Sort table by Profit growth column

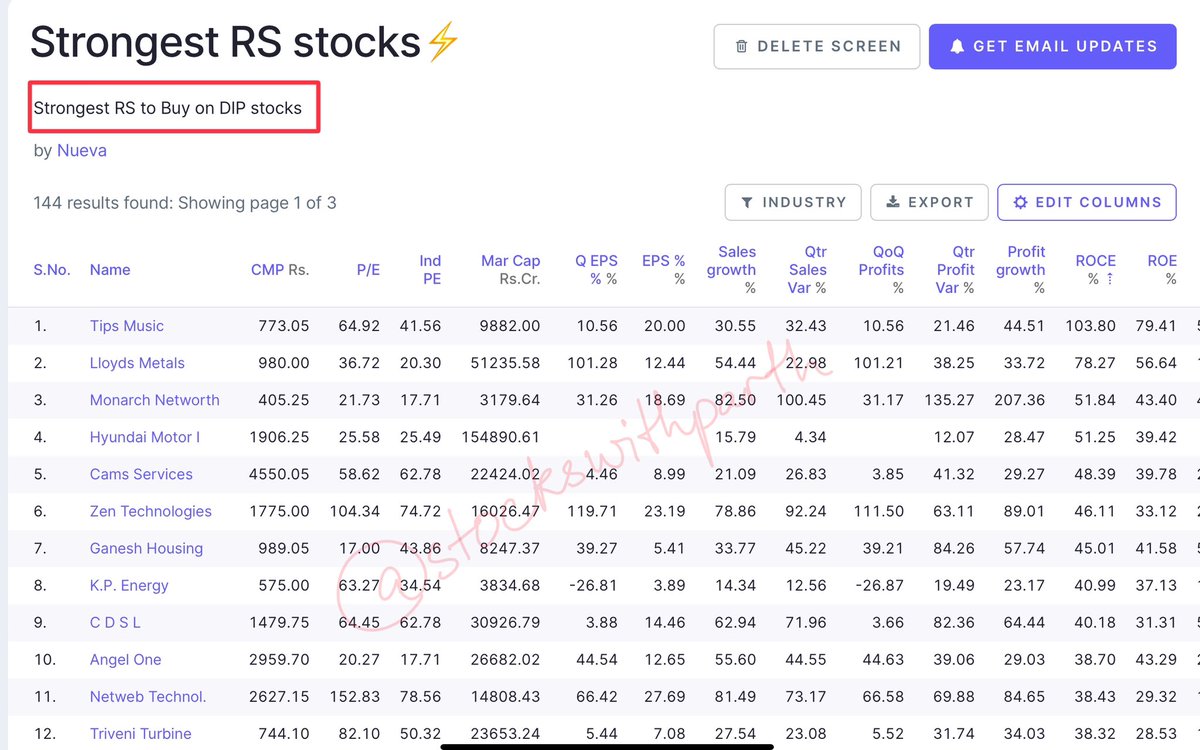pos(1020,270)
